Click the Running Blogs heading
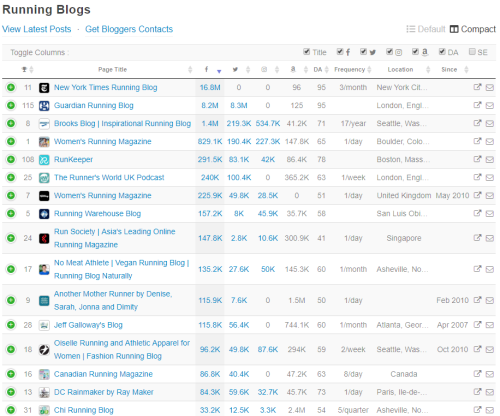The image size is (500, 416). [46, 10]
